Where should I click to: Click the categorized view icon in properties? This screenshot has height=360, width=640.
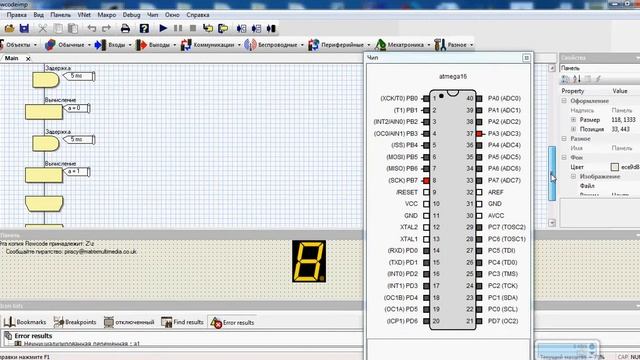(565, 79)
